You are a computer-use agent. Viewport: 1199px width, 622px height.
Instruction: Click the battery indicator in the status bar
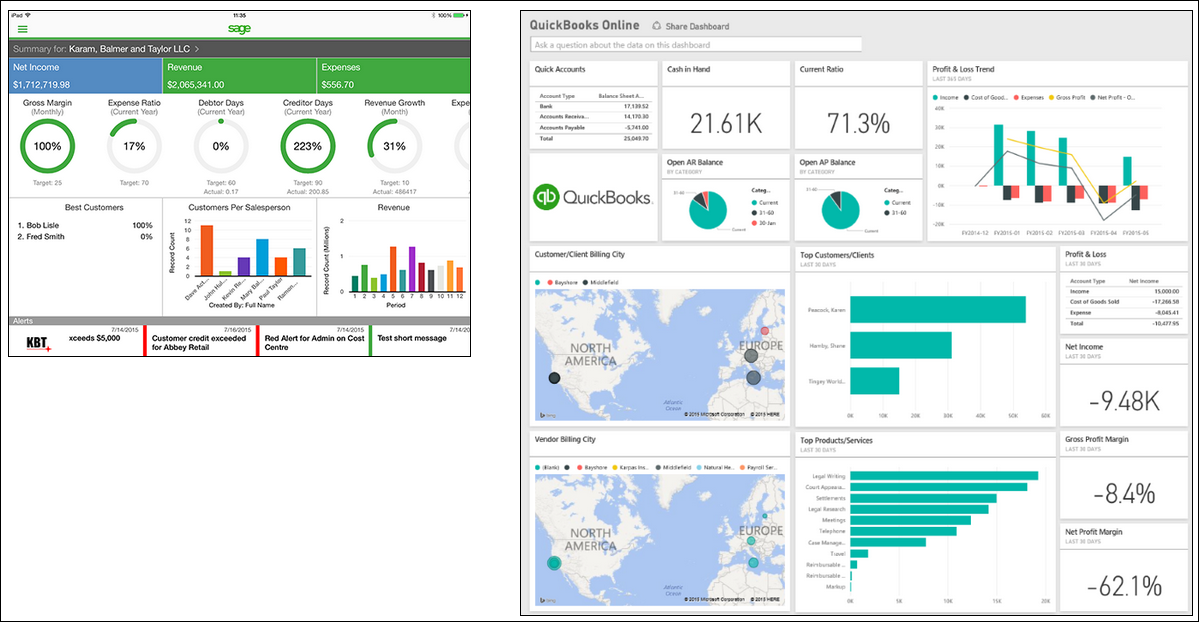[456, 15]
